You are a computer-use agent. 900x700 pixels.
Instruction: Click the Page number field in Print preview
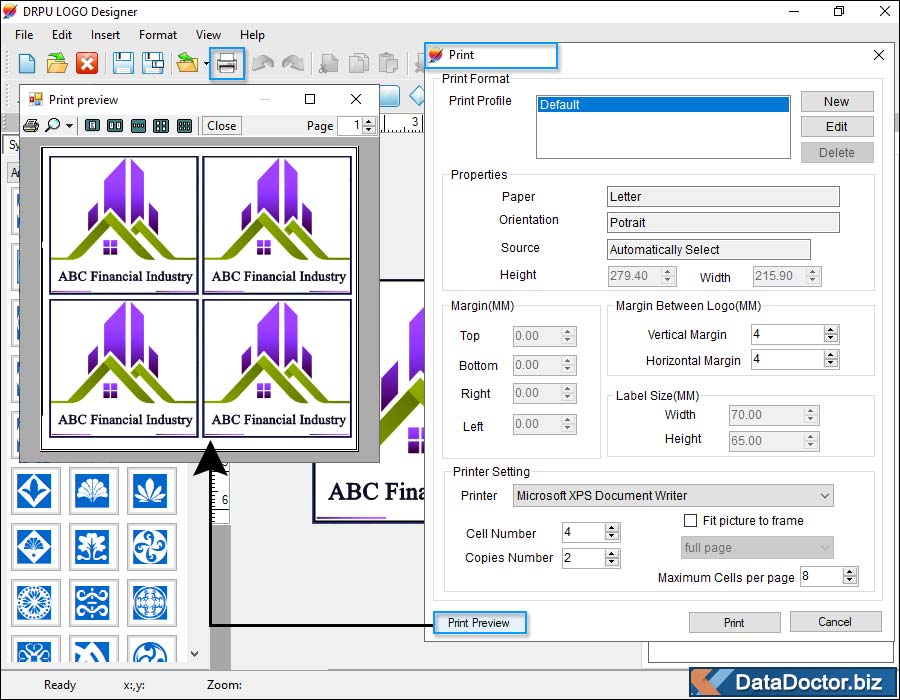351,126
